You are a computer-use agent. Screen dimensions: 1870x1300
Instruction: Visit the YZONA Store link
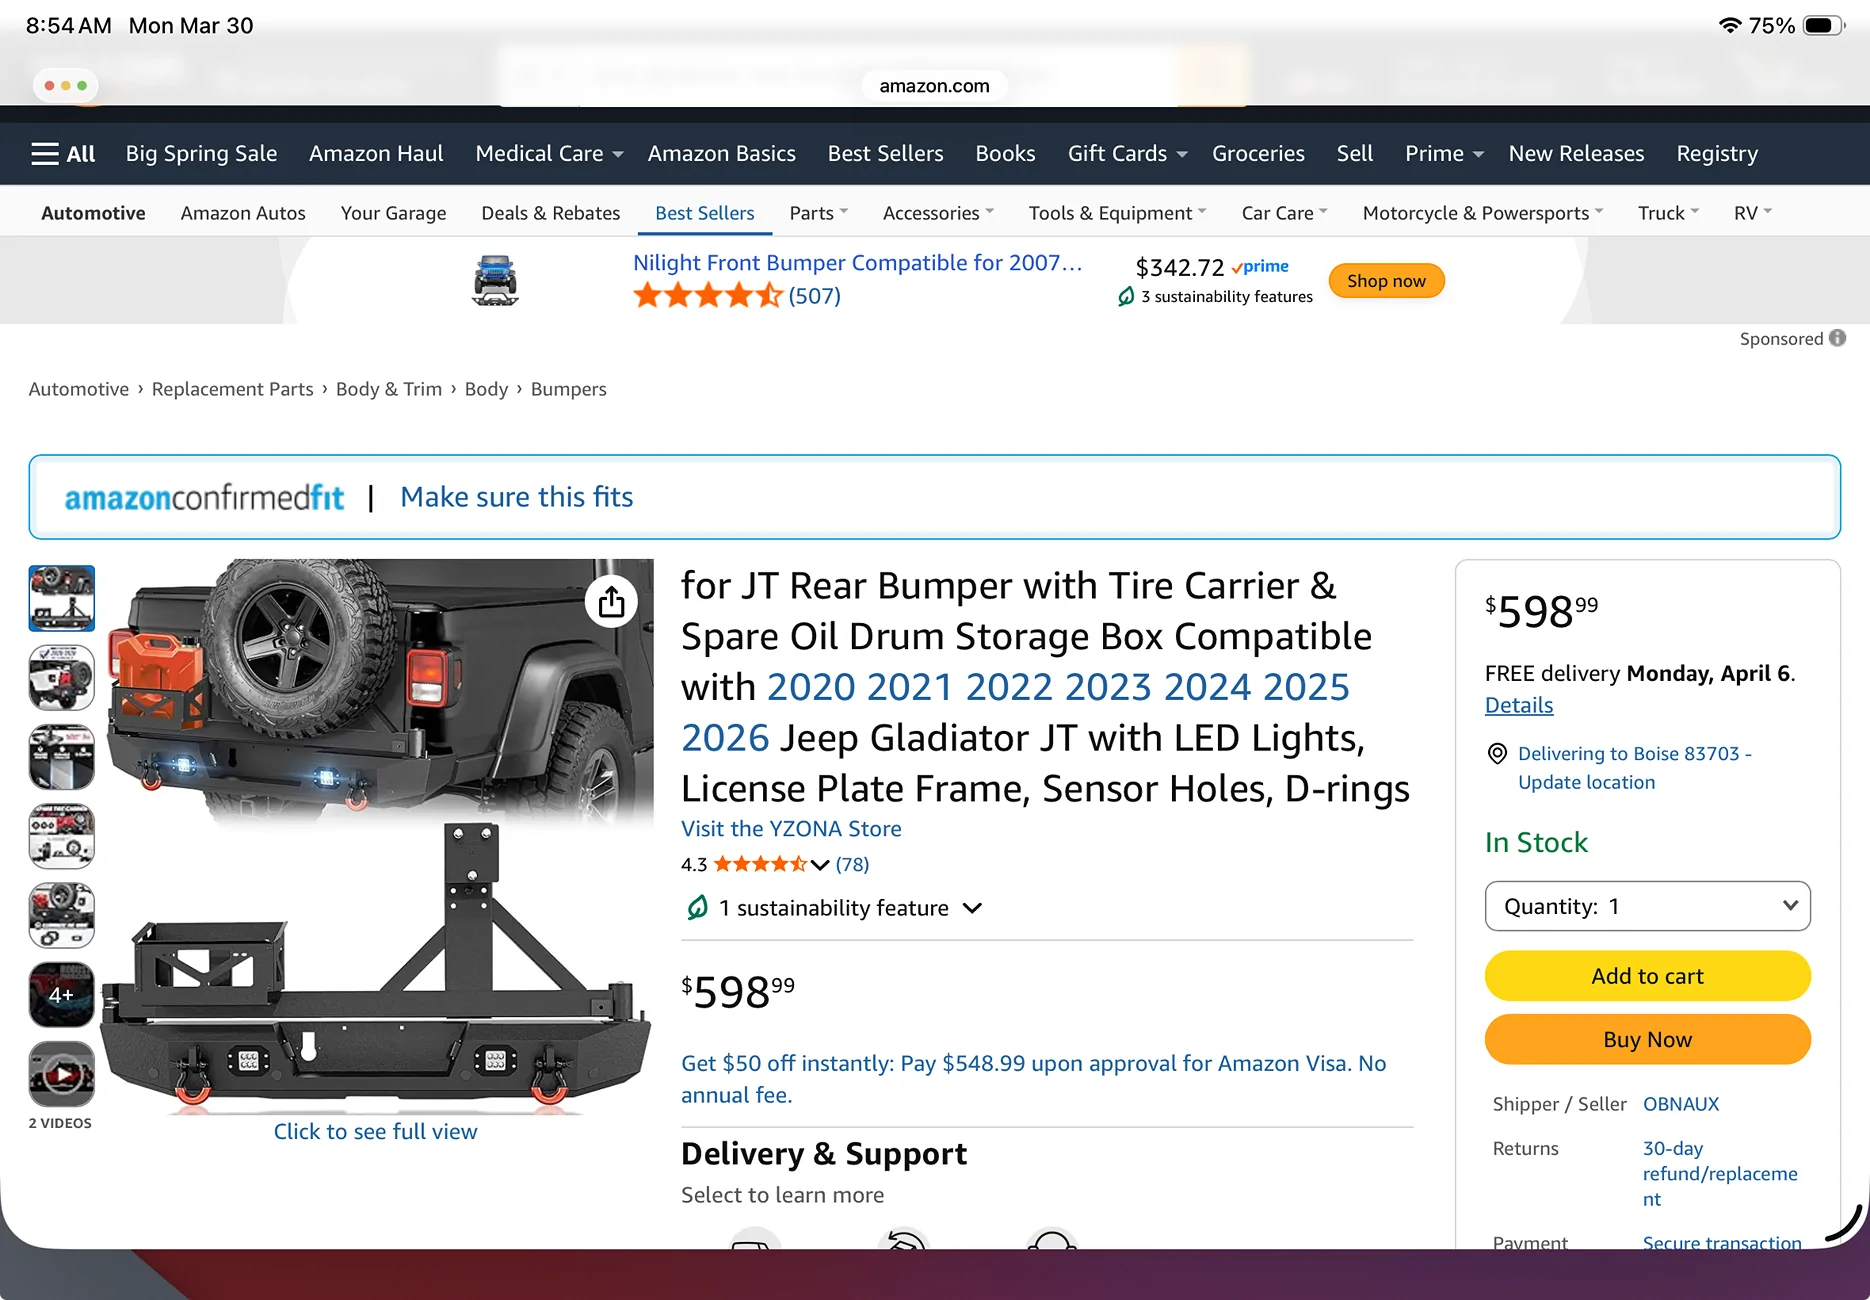(x=791, y=829)
